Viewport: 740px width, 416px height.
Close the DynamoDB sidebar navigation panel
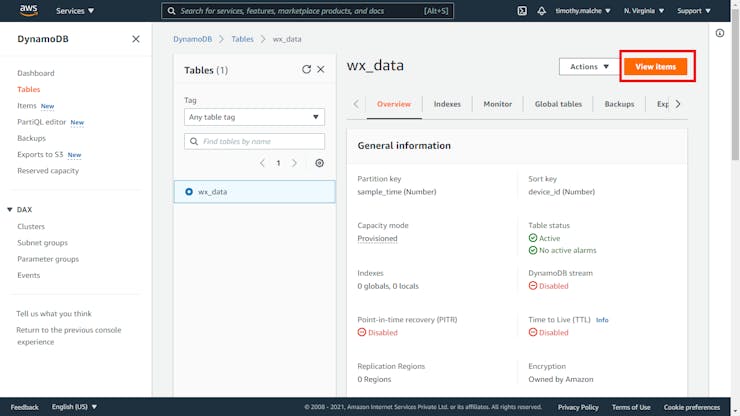[136, 39]
